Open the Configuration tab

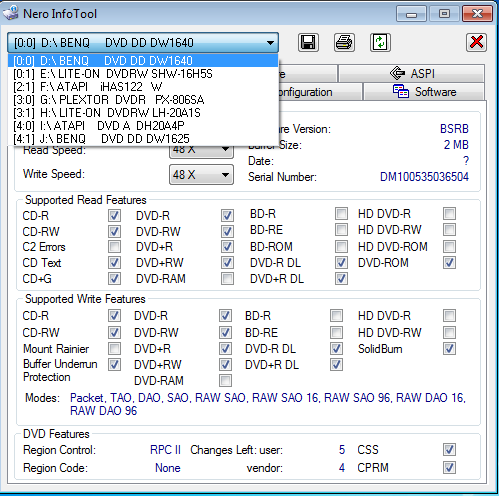(320, 92)
